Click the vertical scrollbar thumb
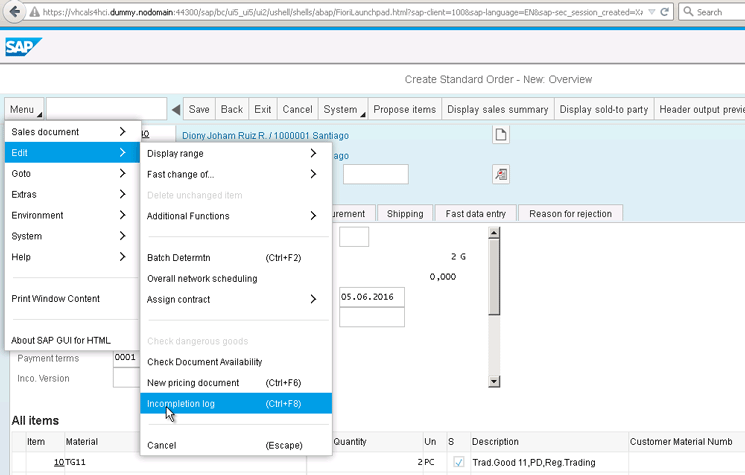Screen dimensions: 745x475 (x=494, y=277)
